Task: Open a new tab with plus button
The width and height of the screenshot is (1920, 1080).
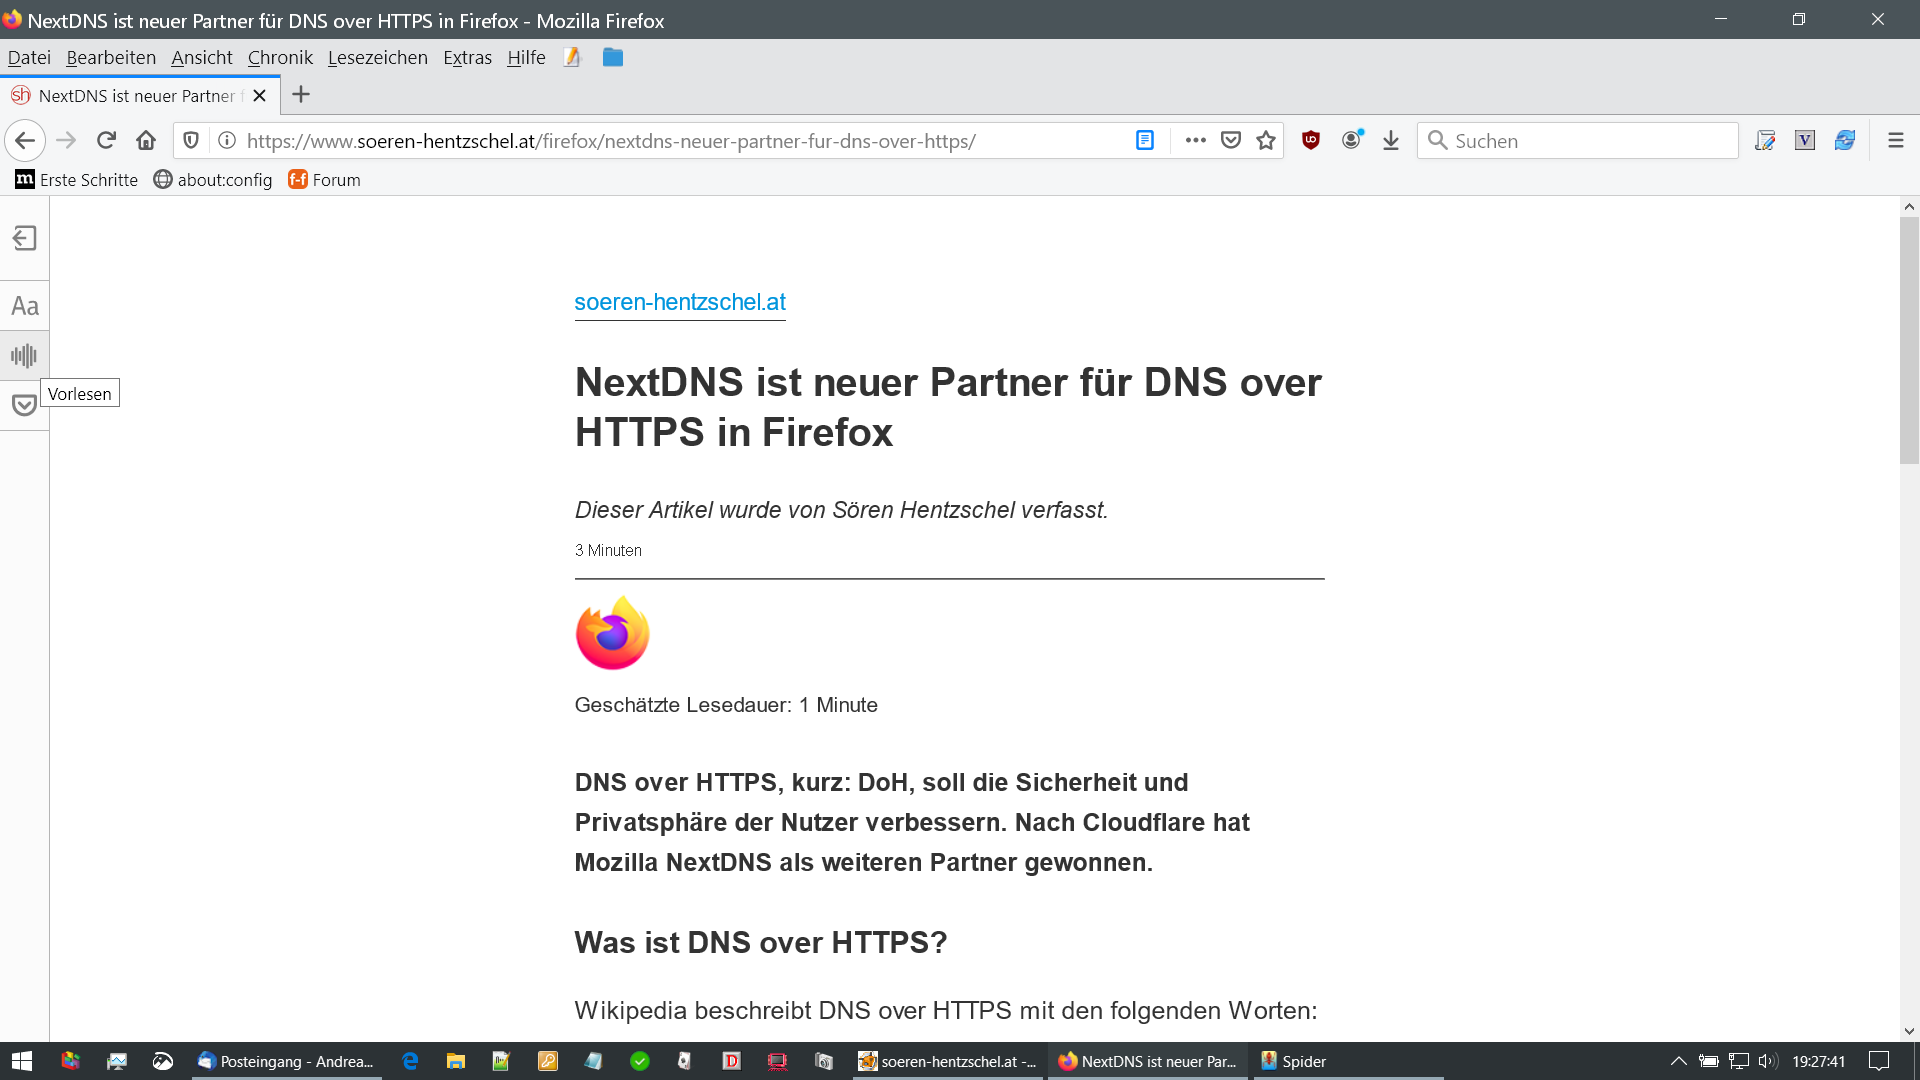Action: (300, 95)
